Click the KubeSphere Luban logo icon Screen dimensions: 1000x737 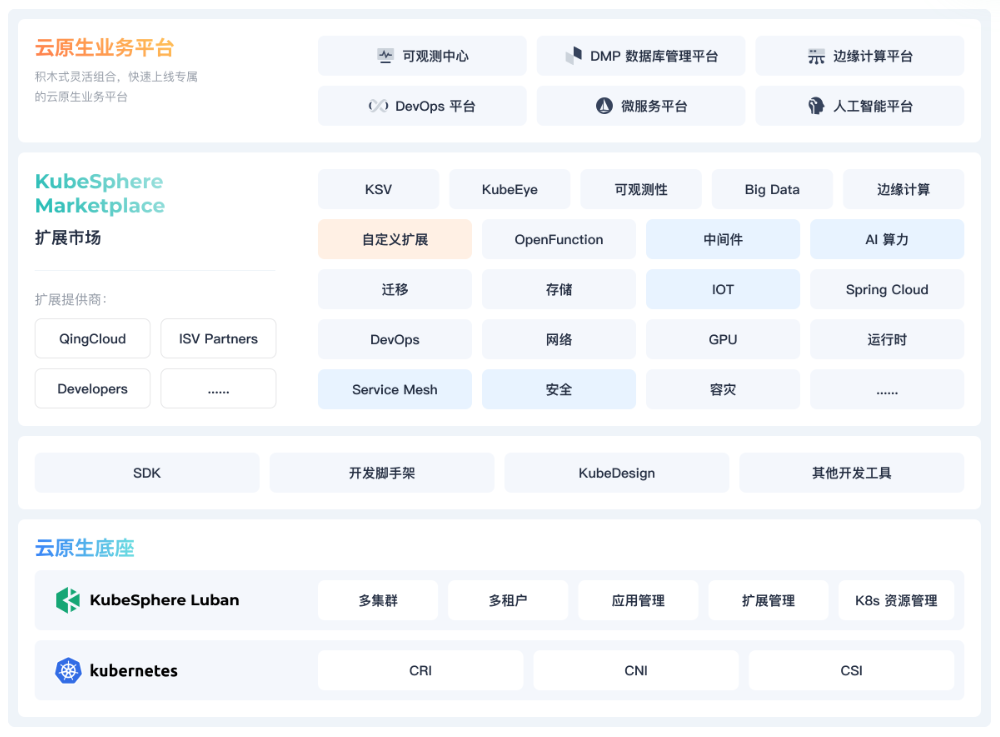[x=68, y=600]
